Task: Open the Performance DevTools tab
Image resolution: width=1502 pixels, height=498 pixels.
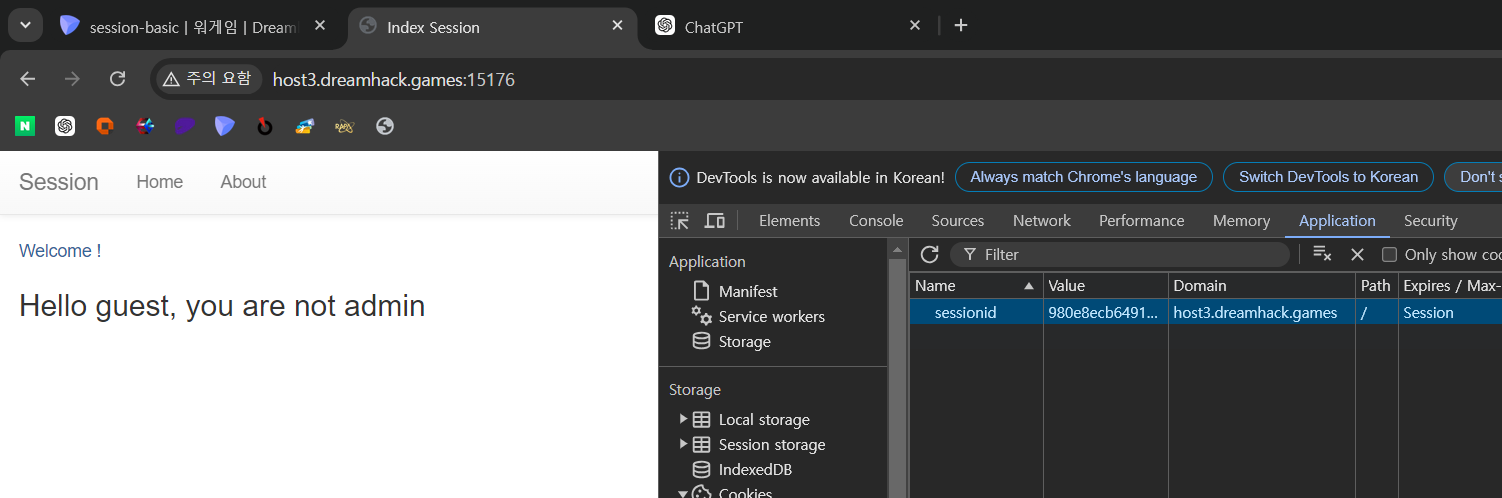Action: (1142, 221)
